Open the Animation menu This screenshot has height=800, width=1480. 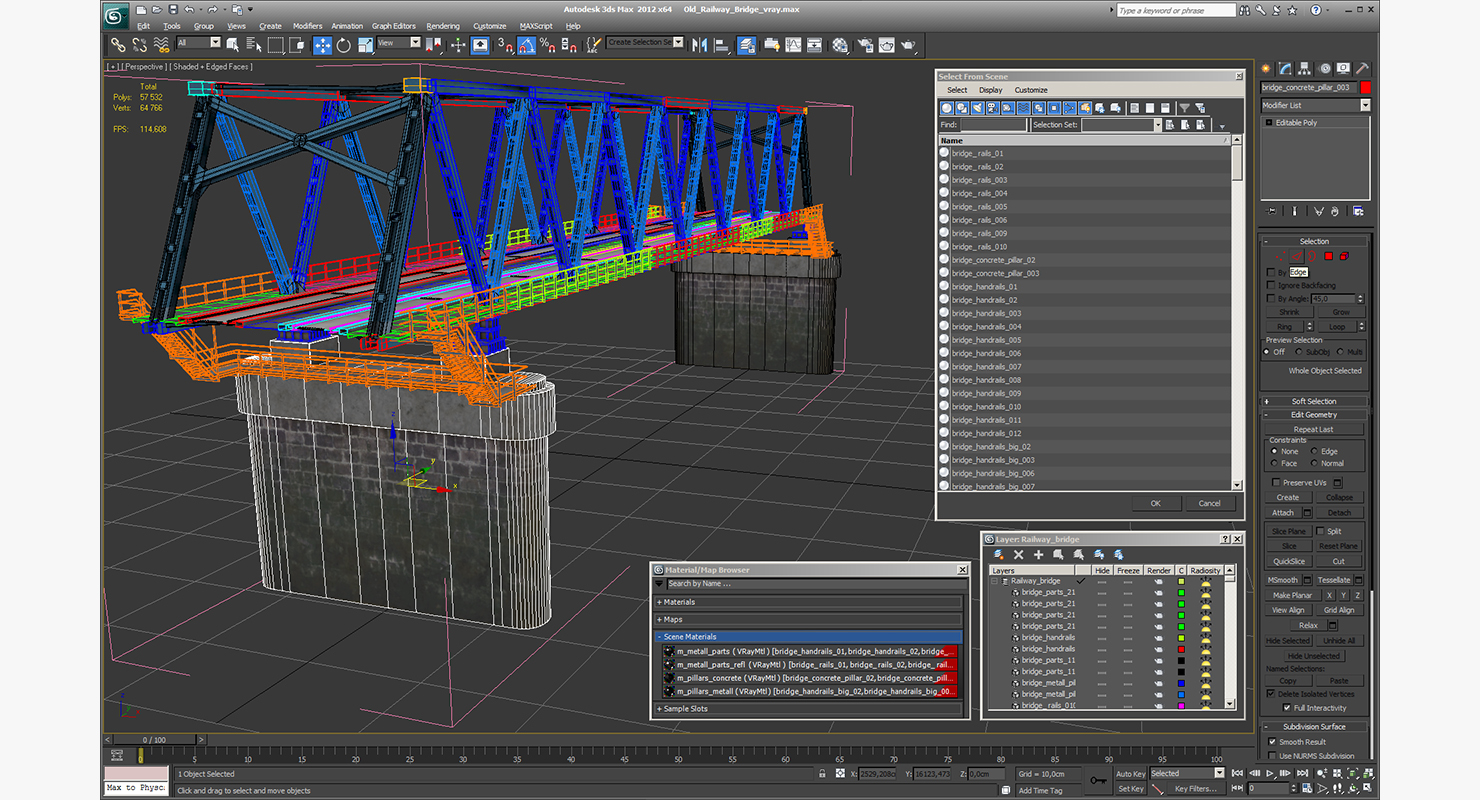pos(347,26)
